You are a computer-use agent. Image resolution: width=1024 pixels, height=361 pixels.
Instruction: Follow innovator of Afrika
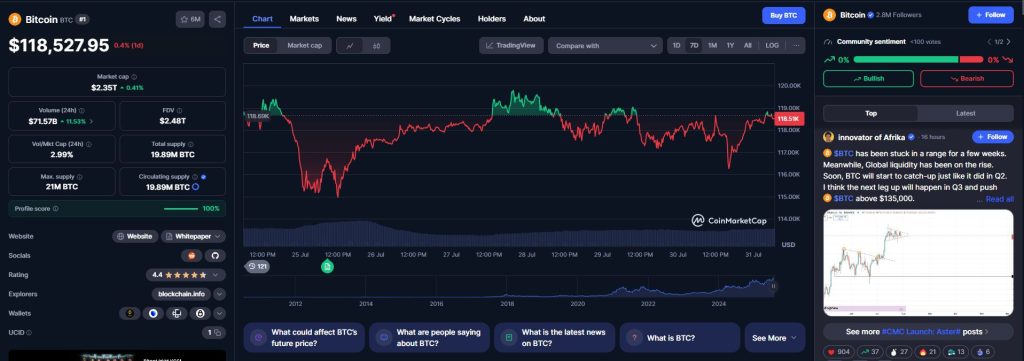(x=993, y=137)
